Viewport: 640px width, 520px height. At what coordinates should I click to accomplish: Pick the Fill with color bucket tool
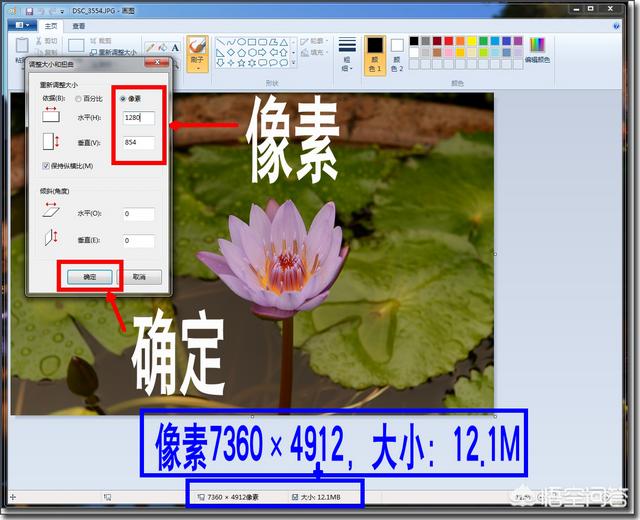coord(162,46)
